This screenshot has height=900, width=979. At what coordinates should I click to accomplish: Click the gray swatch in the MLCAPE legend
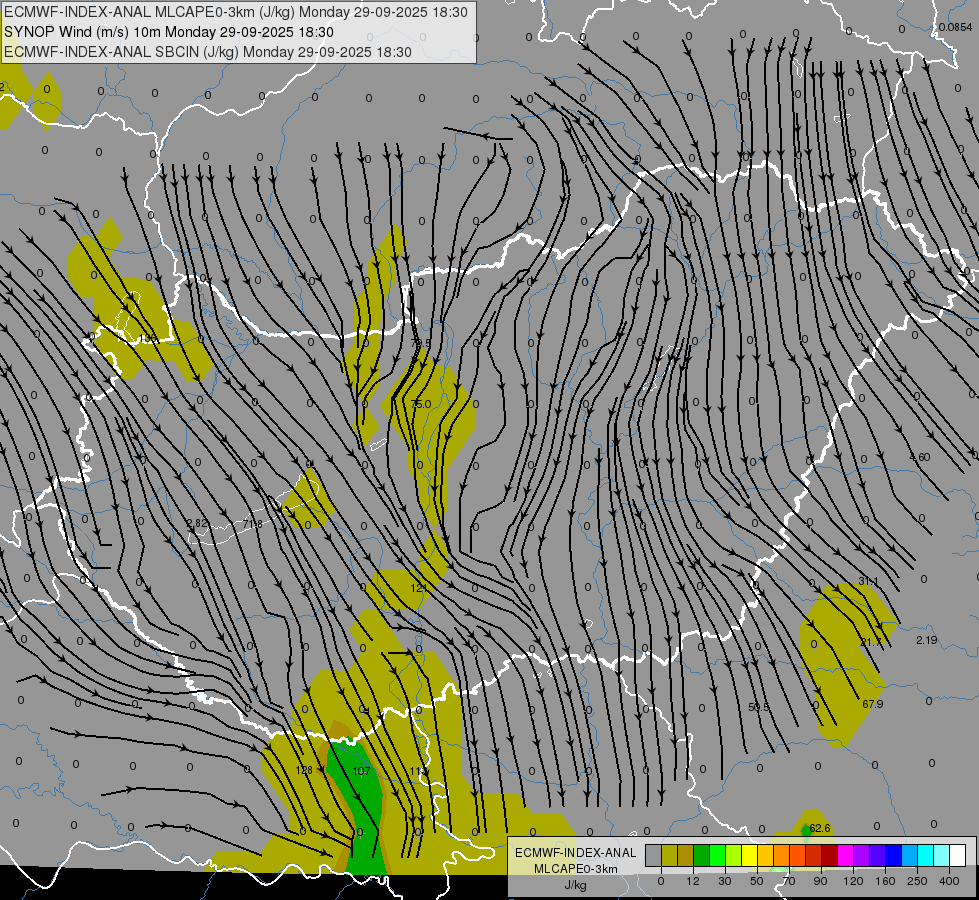pos(654,855)
